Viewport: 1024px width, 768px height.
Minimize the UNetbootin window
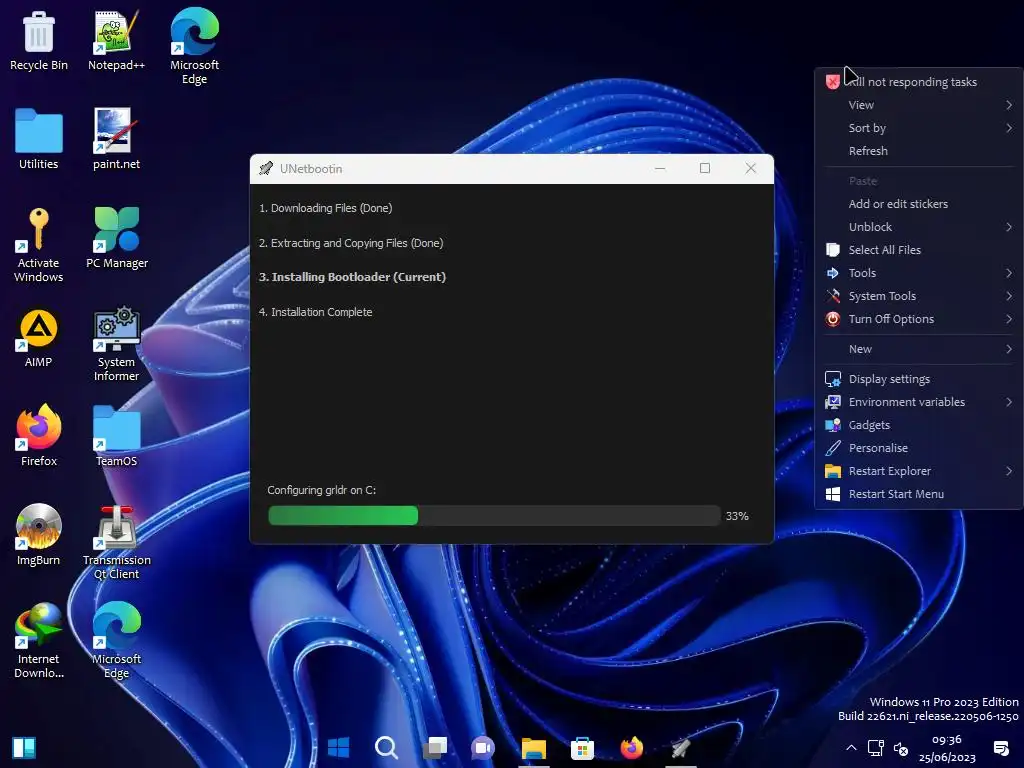point(660,168)
